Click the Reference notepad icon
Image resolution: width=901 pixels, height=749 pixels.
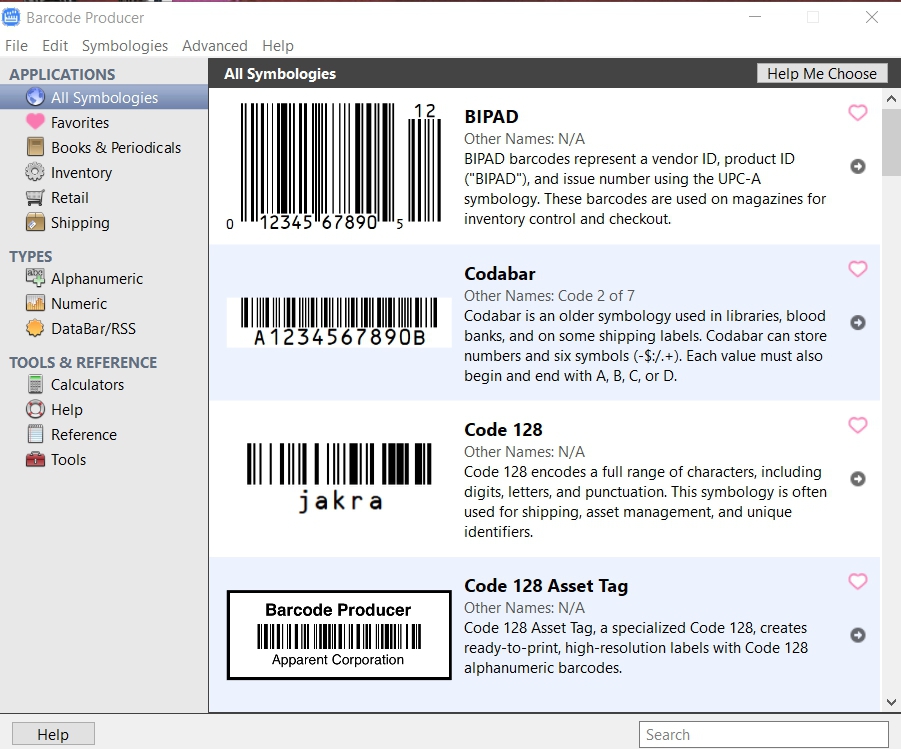point(35,434)
